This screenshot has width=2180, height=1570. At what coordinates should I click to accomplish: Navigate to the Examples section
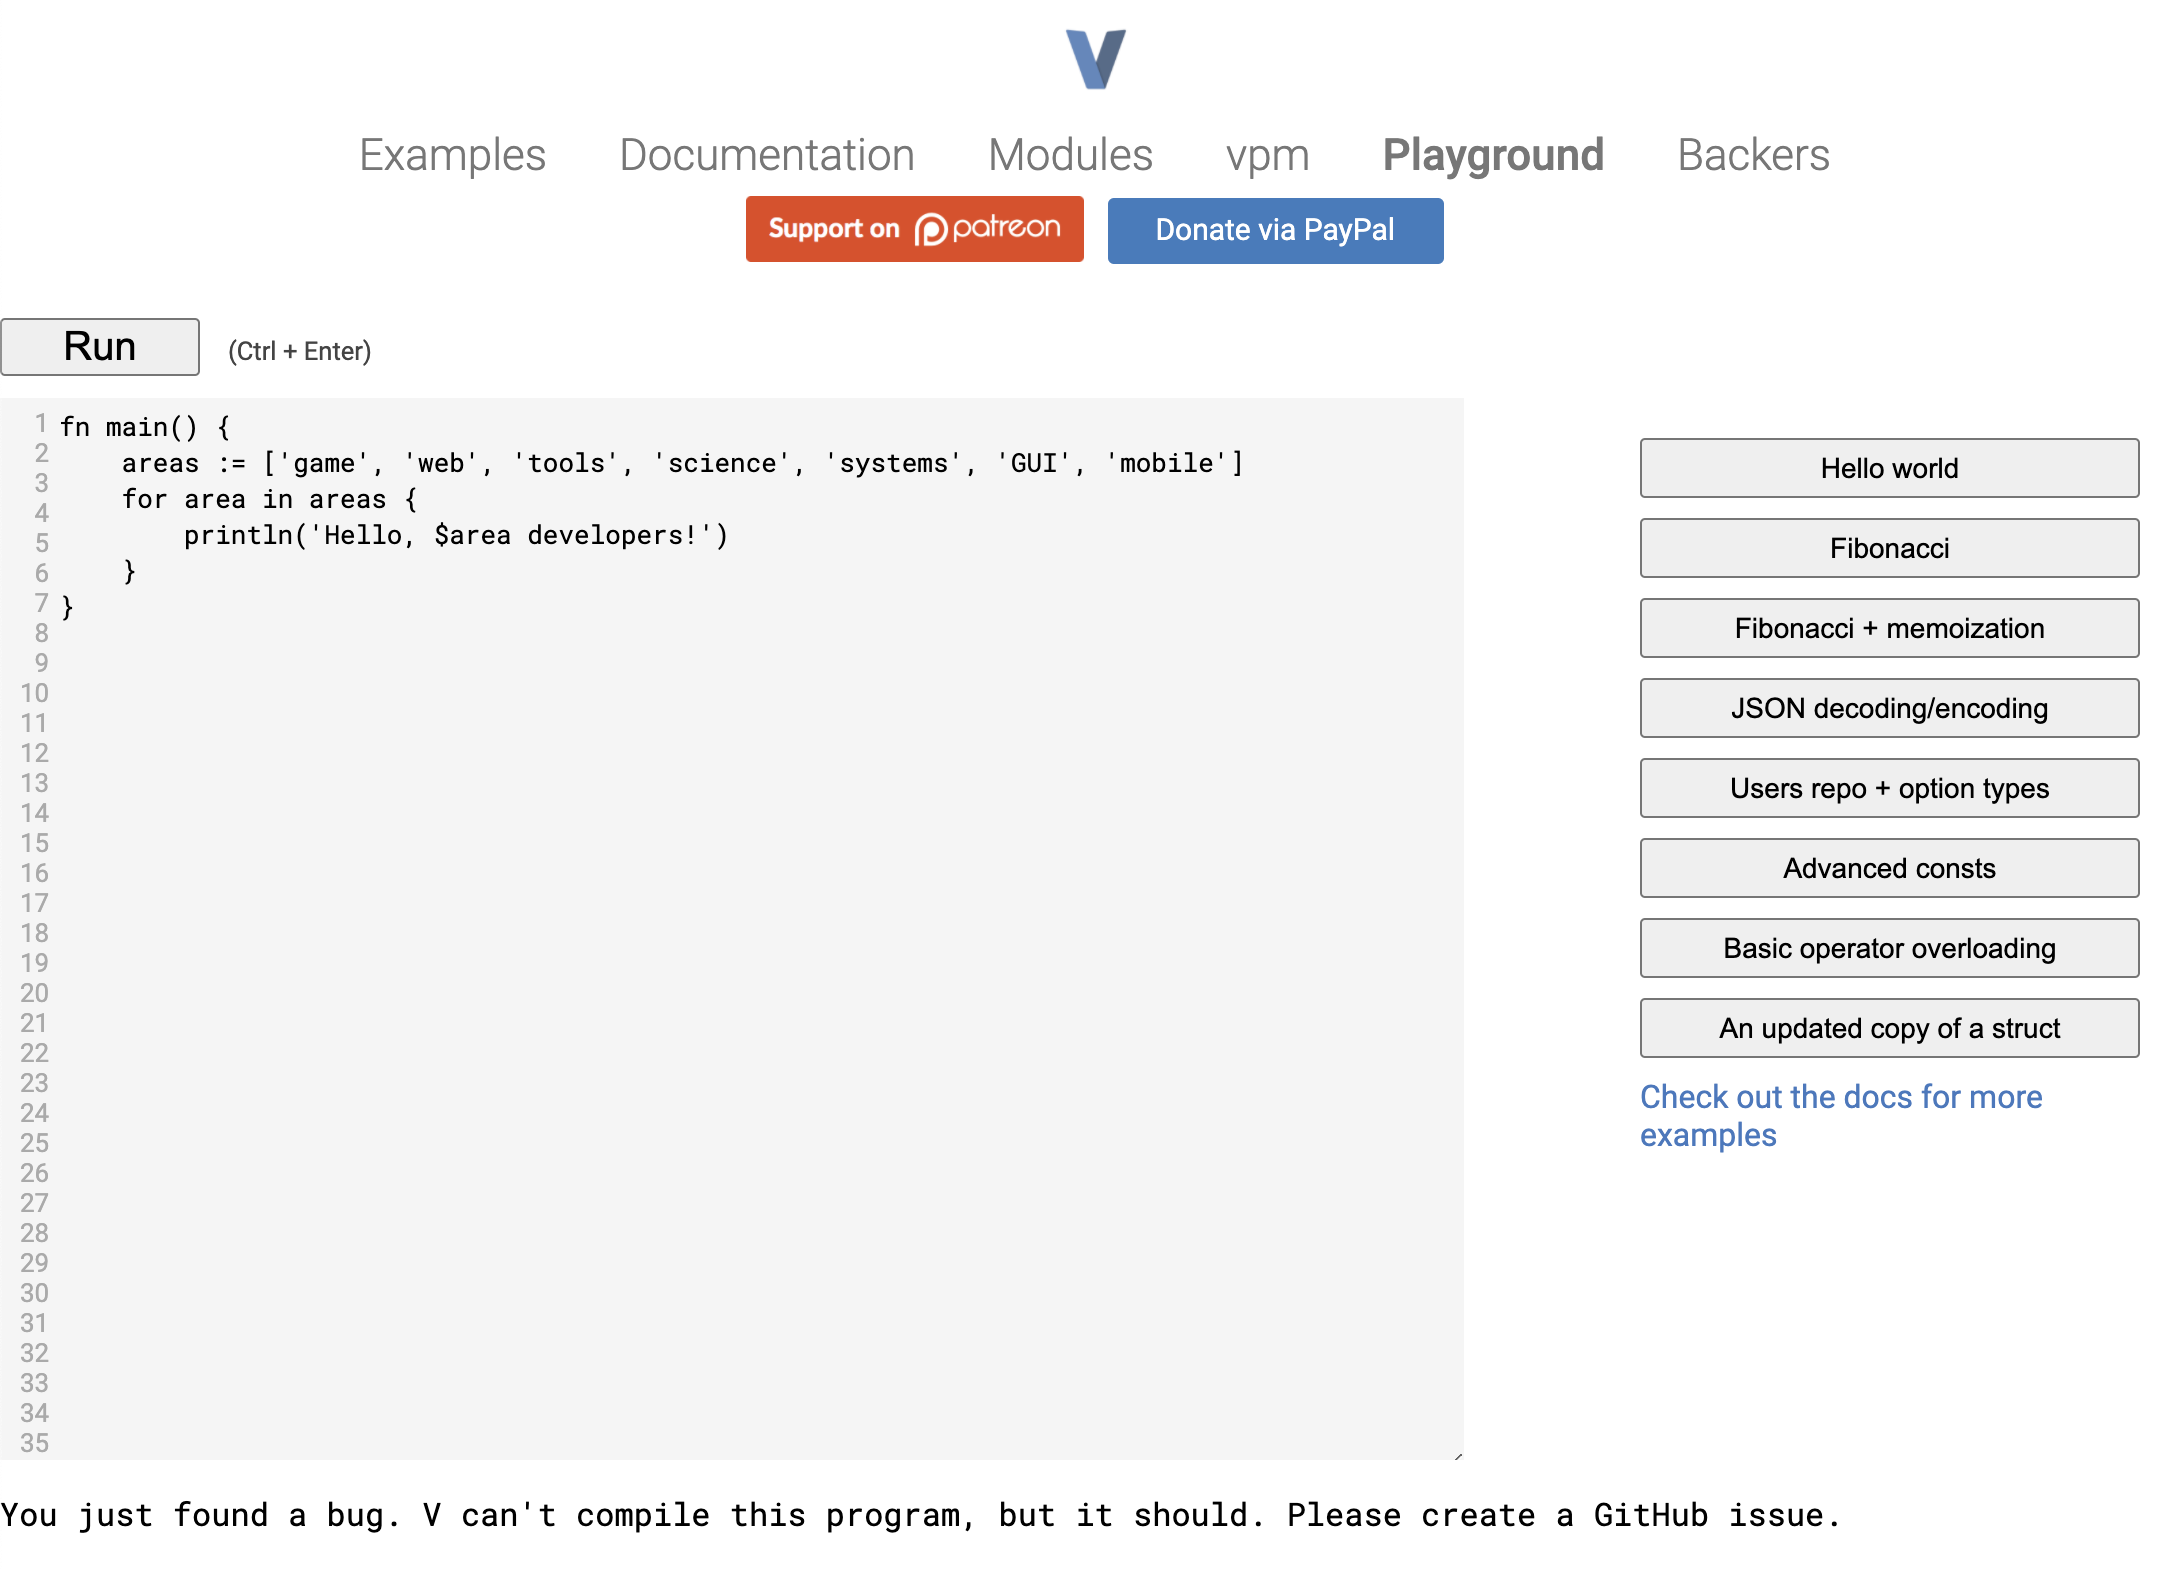[452, 155]
